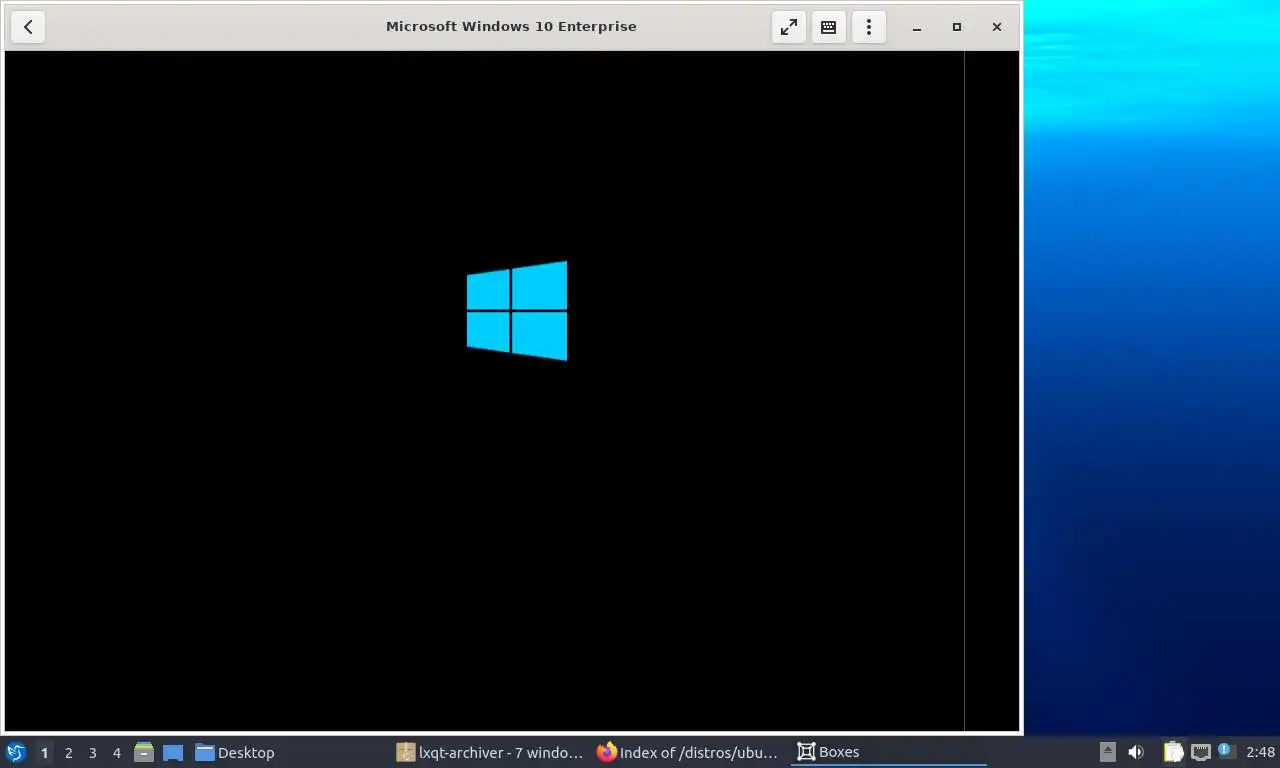Launch the file manager from the panel
The image size is (1280, 768).
144,752
